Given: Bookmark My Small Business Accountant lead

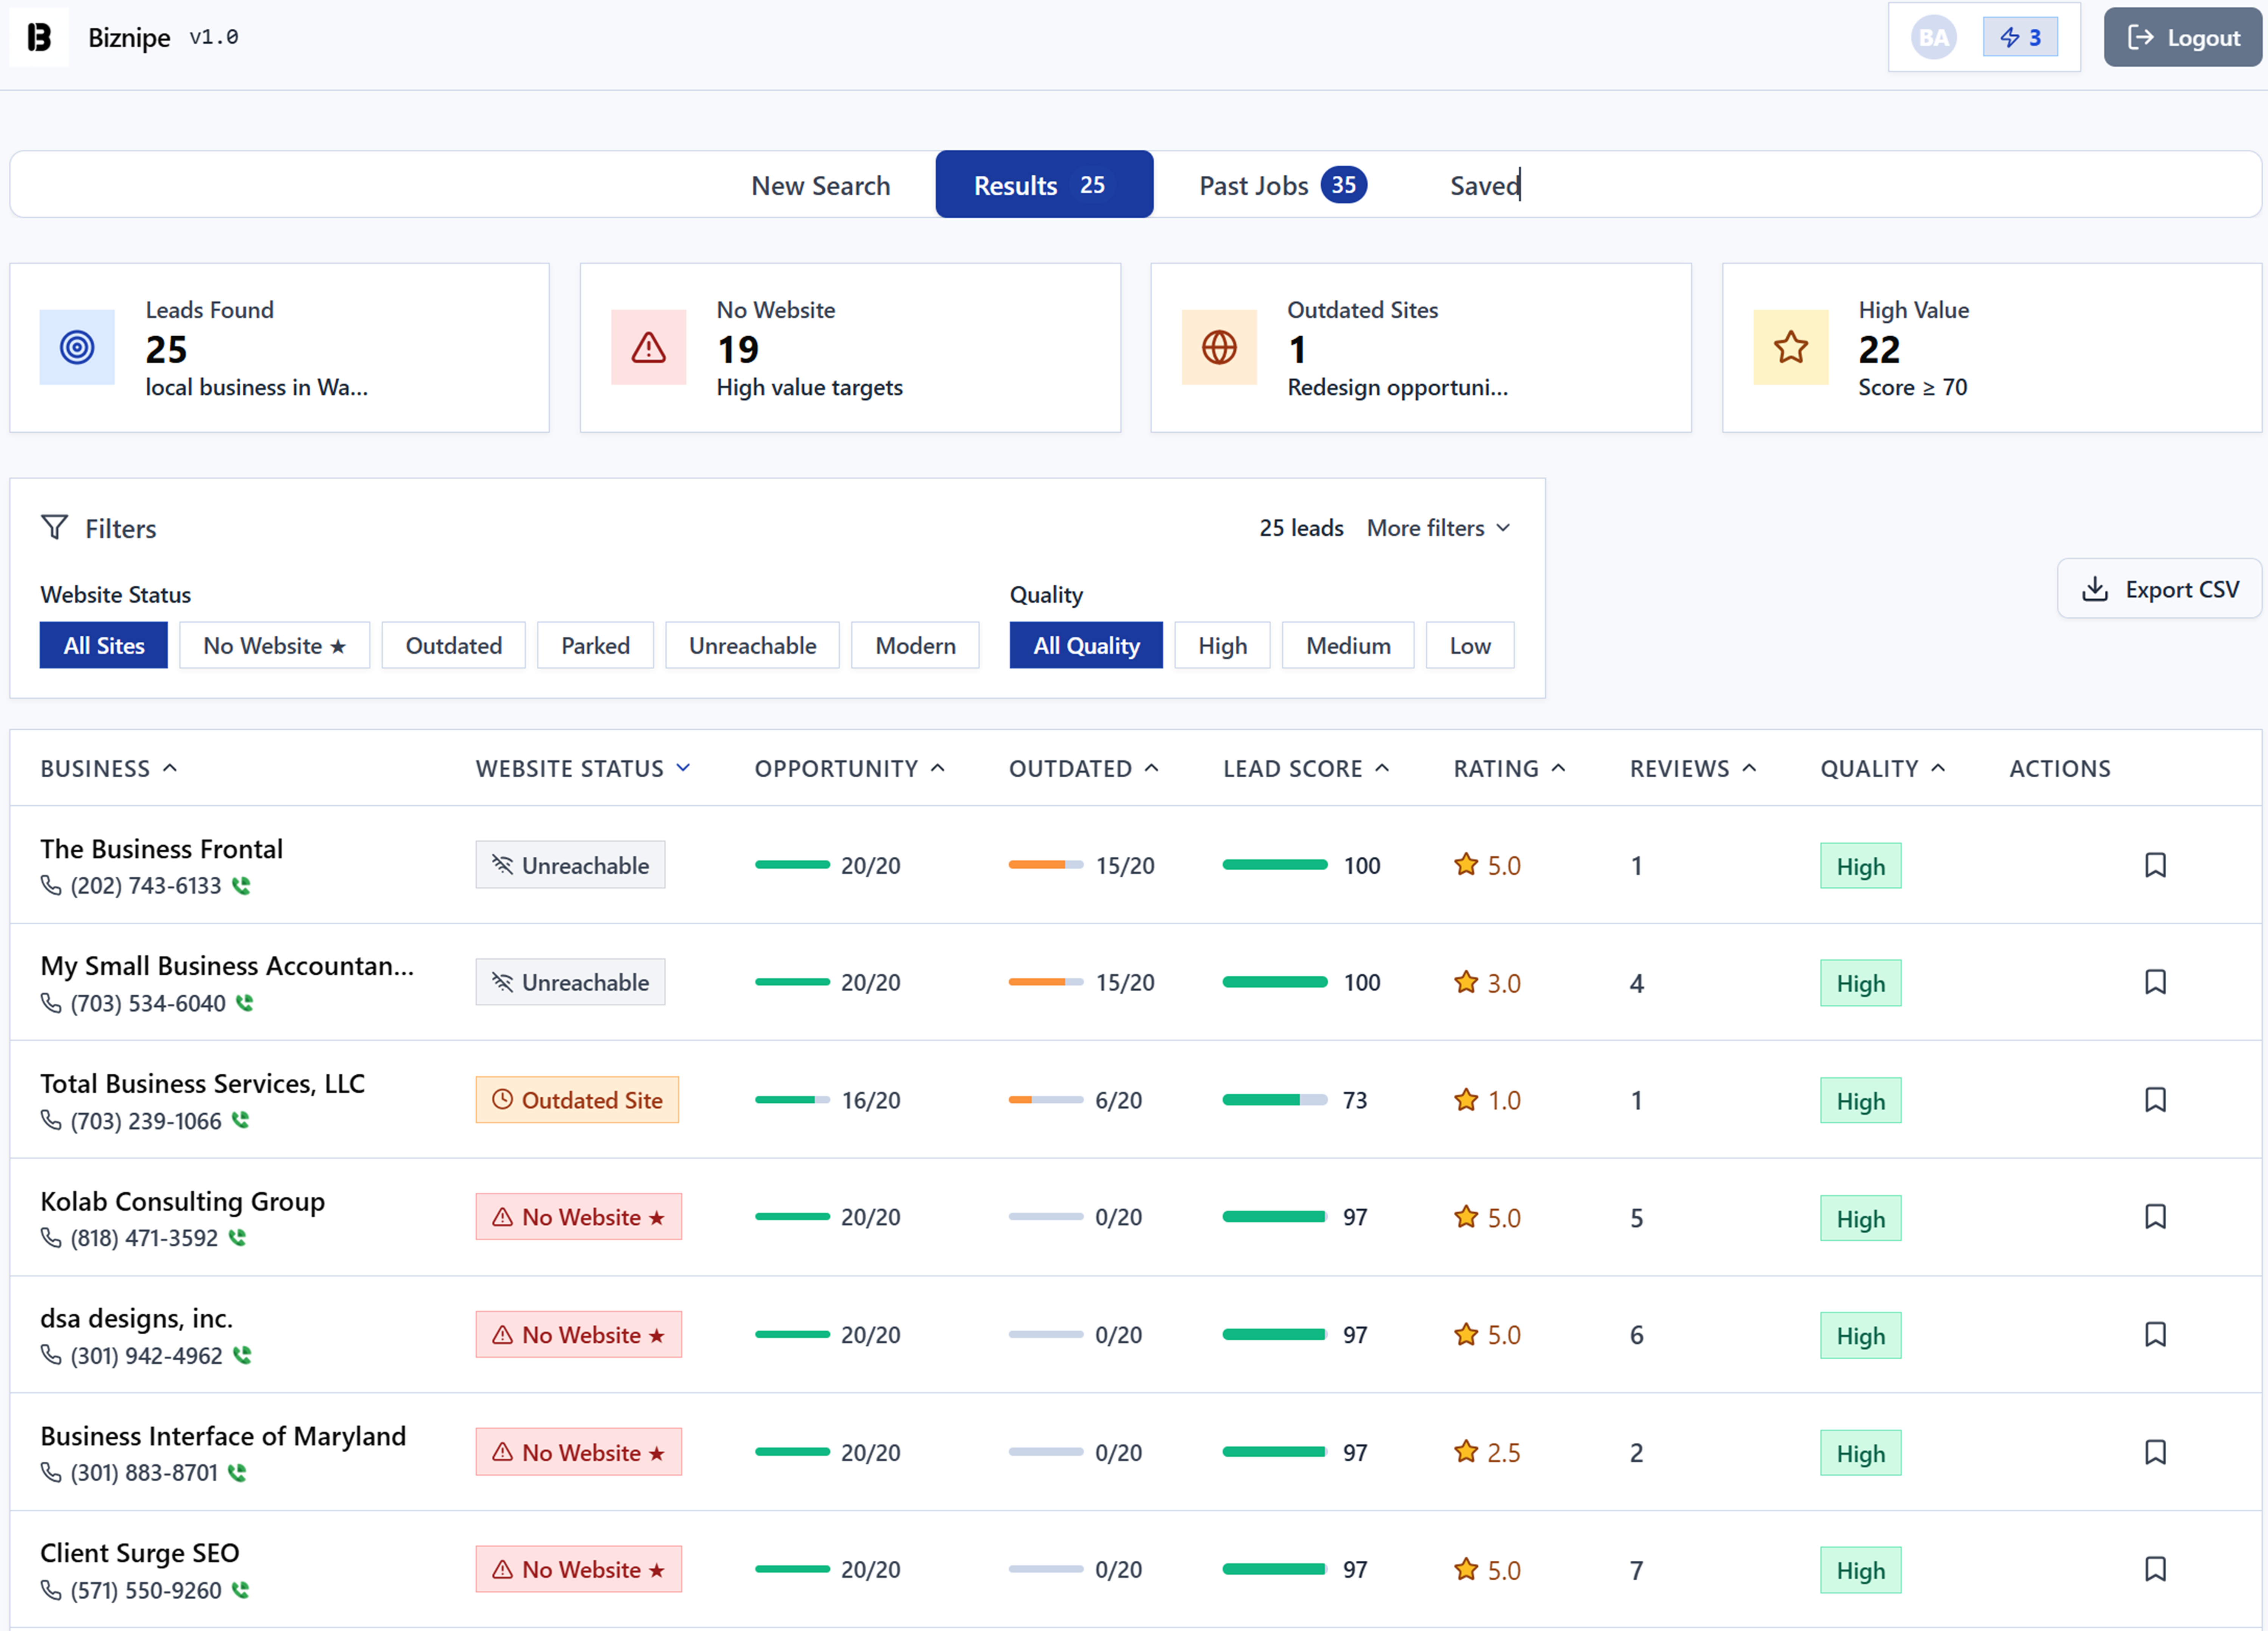Looking at the screenshot, I should [2155, 982].
